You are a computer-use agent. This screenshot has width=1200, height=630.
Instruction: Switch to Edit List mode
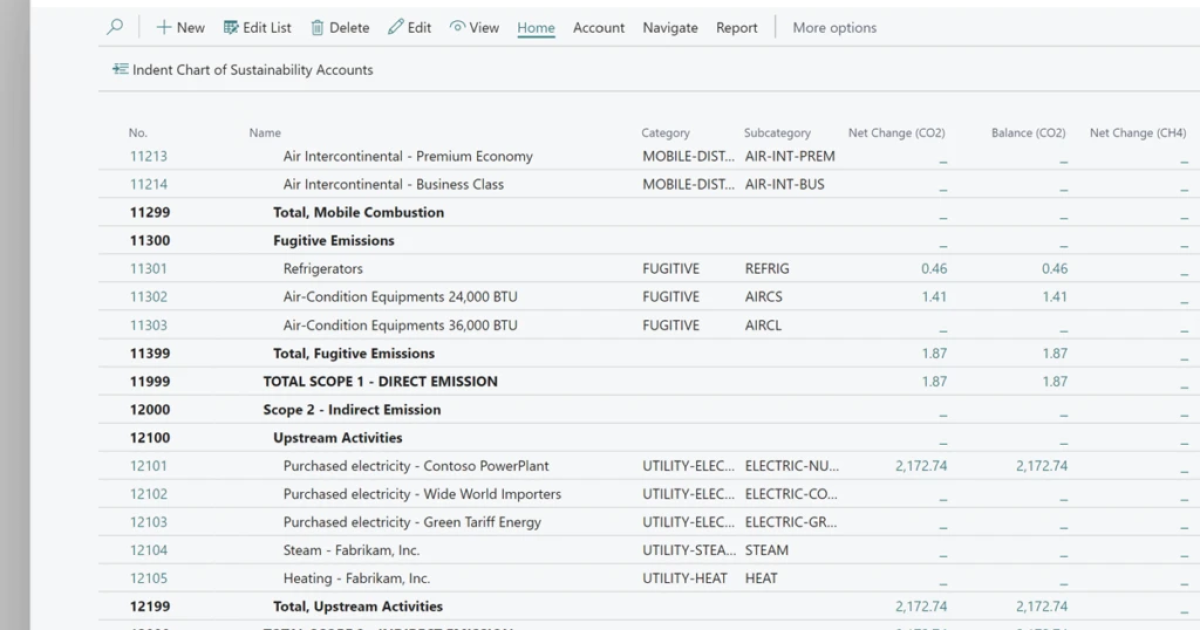[x=257, y=28]
